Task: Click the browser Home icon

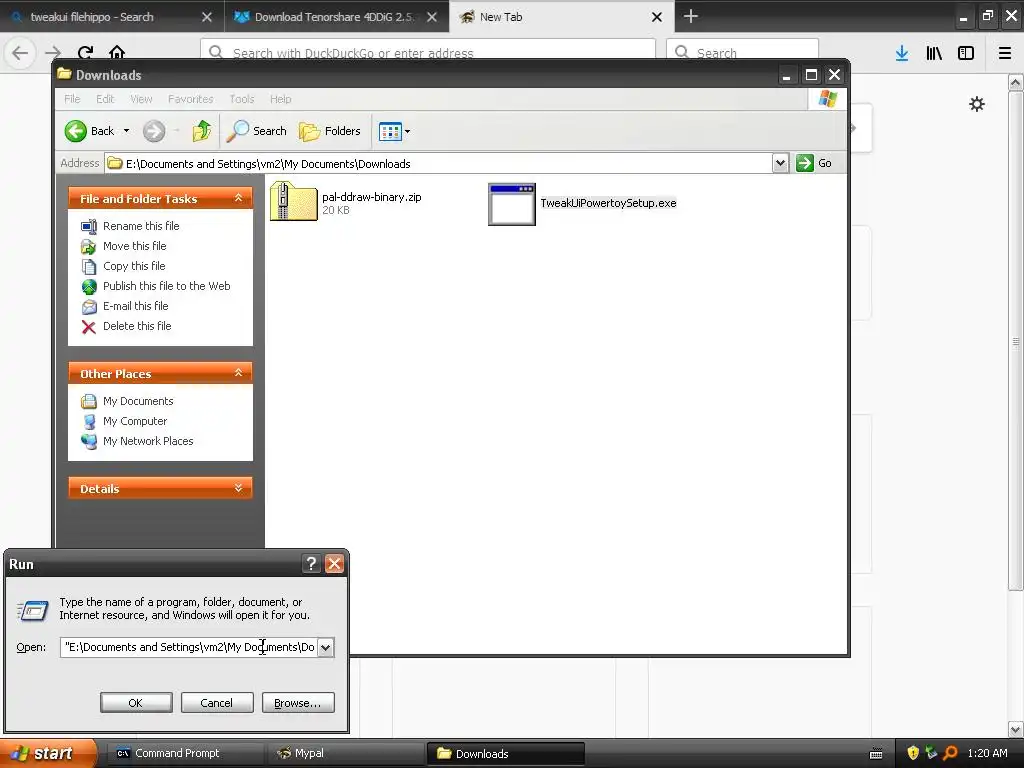Action: [x=117, y=53]
